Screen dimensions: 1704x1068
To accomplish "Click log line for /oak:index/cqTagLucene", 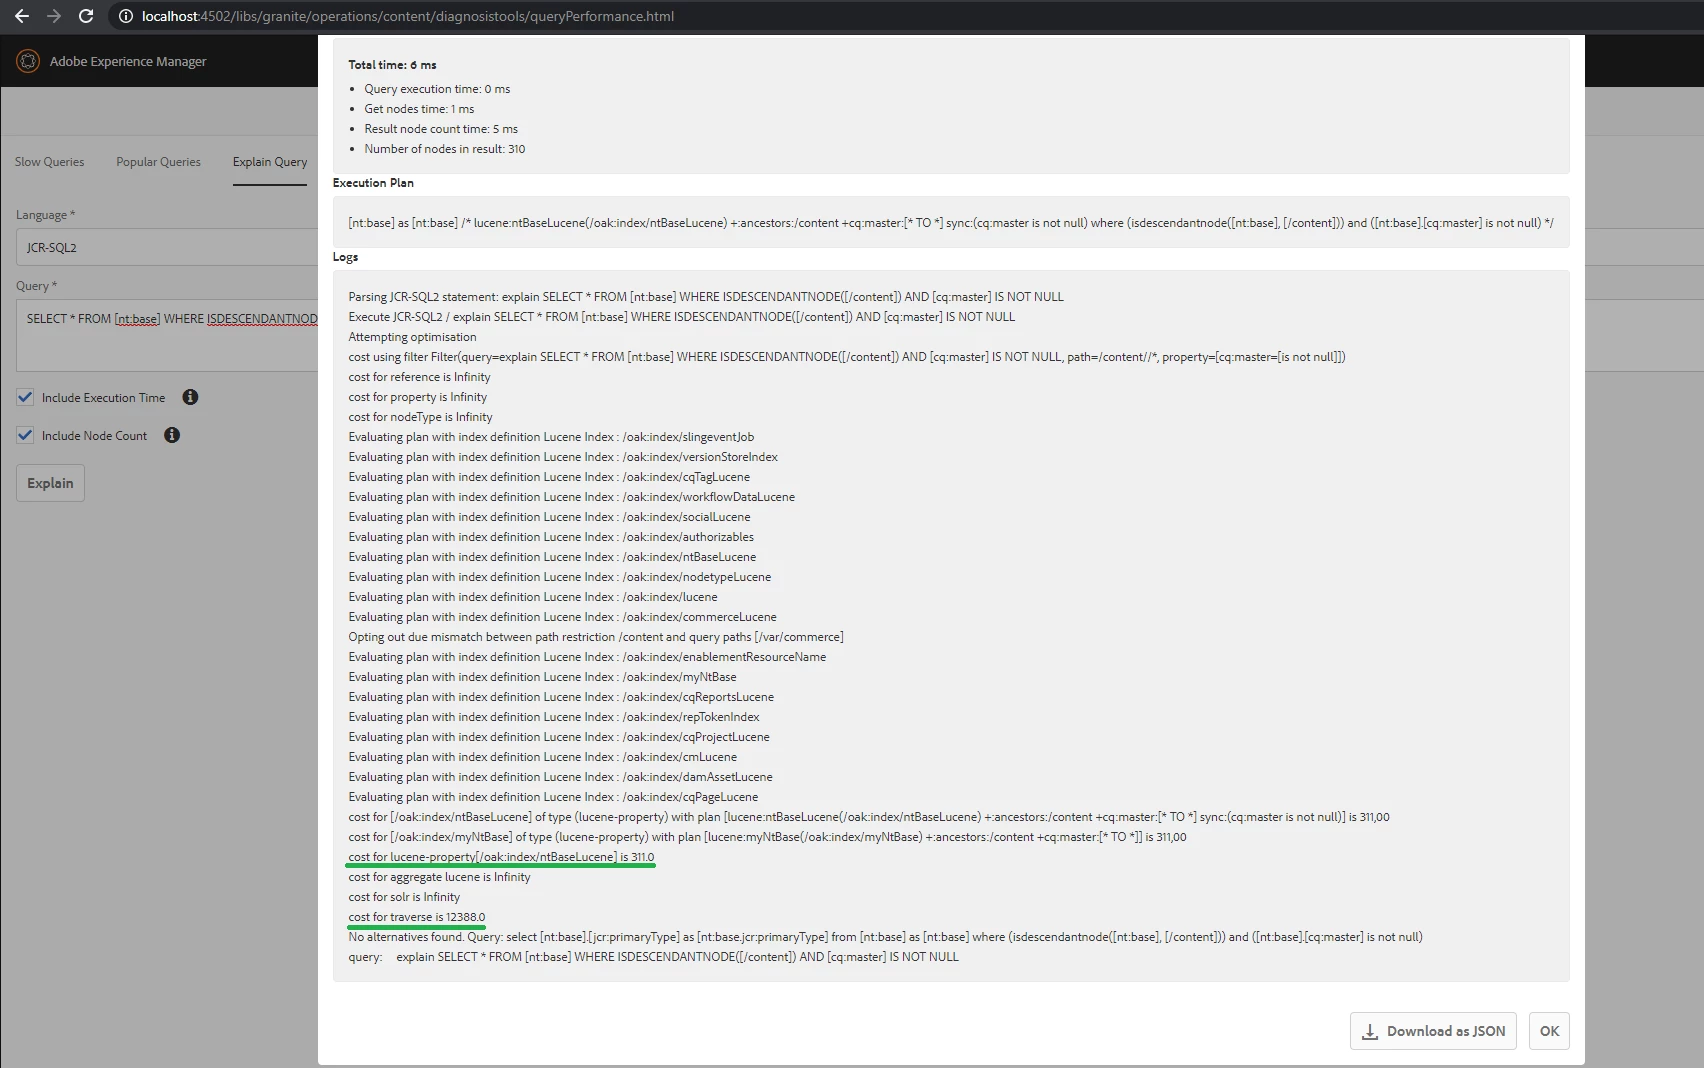I will point(549,477).
